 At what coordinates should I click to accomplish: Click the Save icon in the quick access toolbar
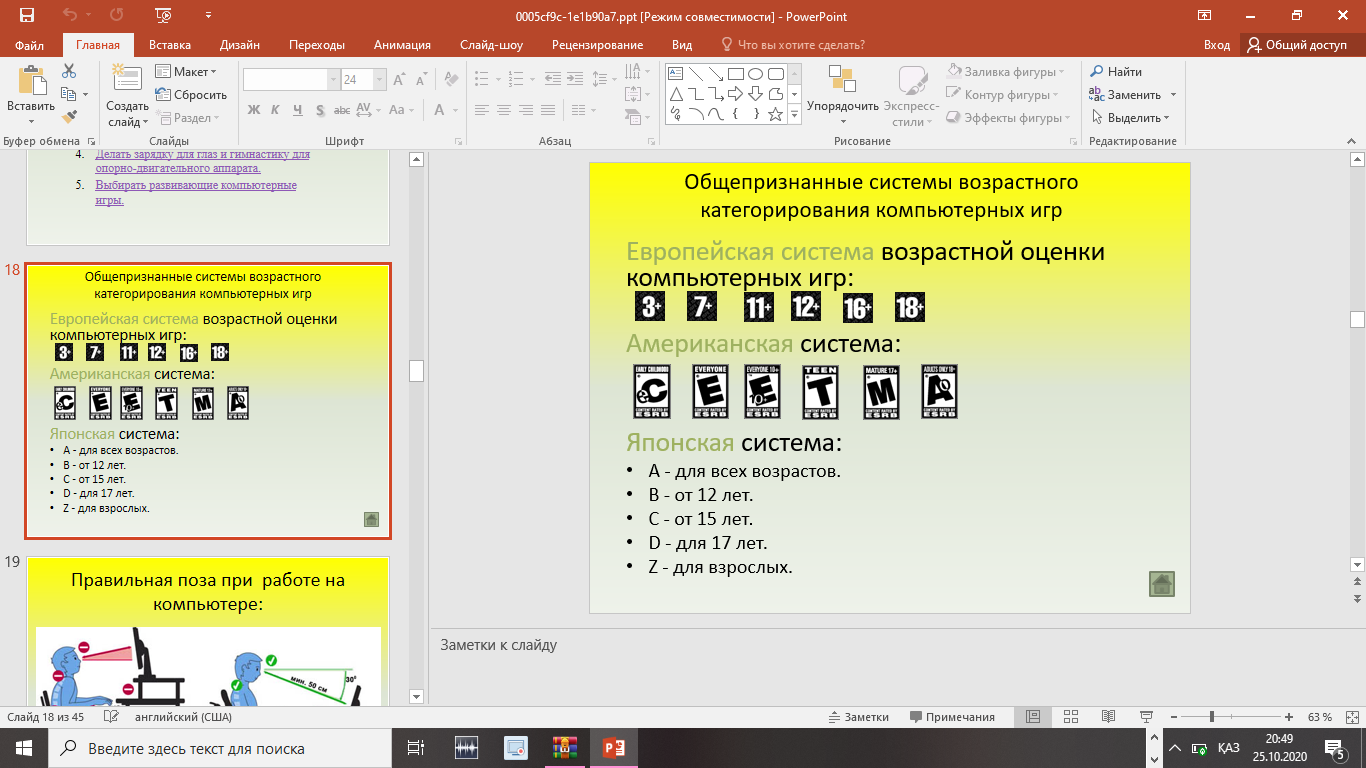point(27,15)
